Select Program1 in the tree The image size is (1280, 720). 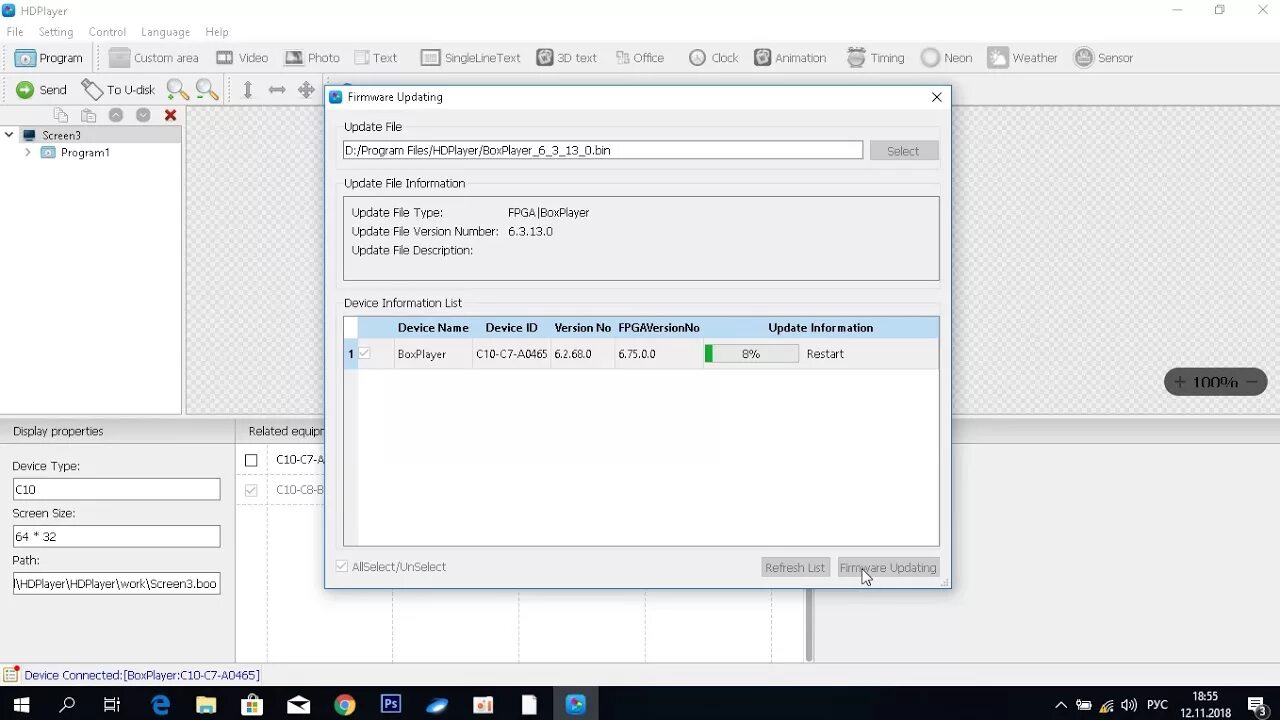[x=85, y=153]
